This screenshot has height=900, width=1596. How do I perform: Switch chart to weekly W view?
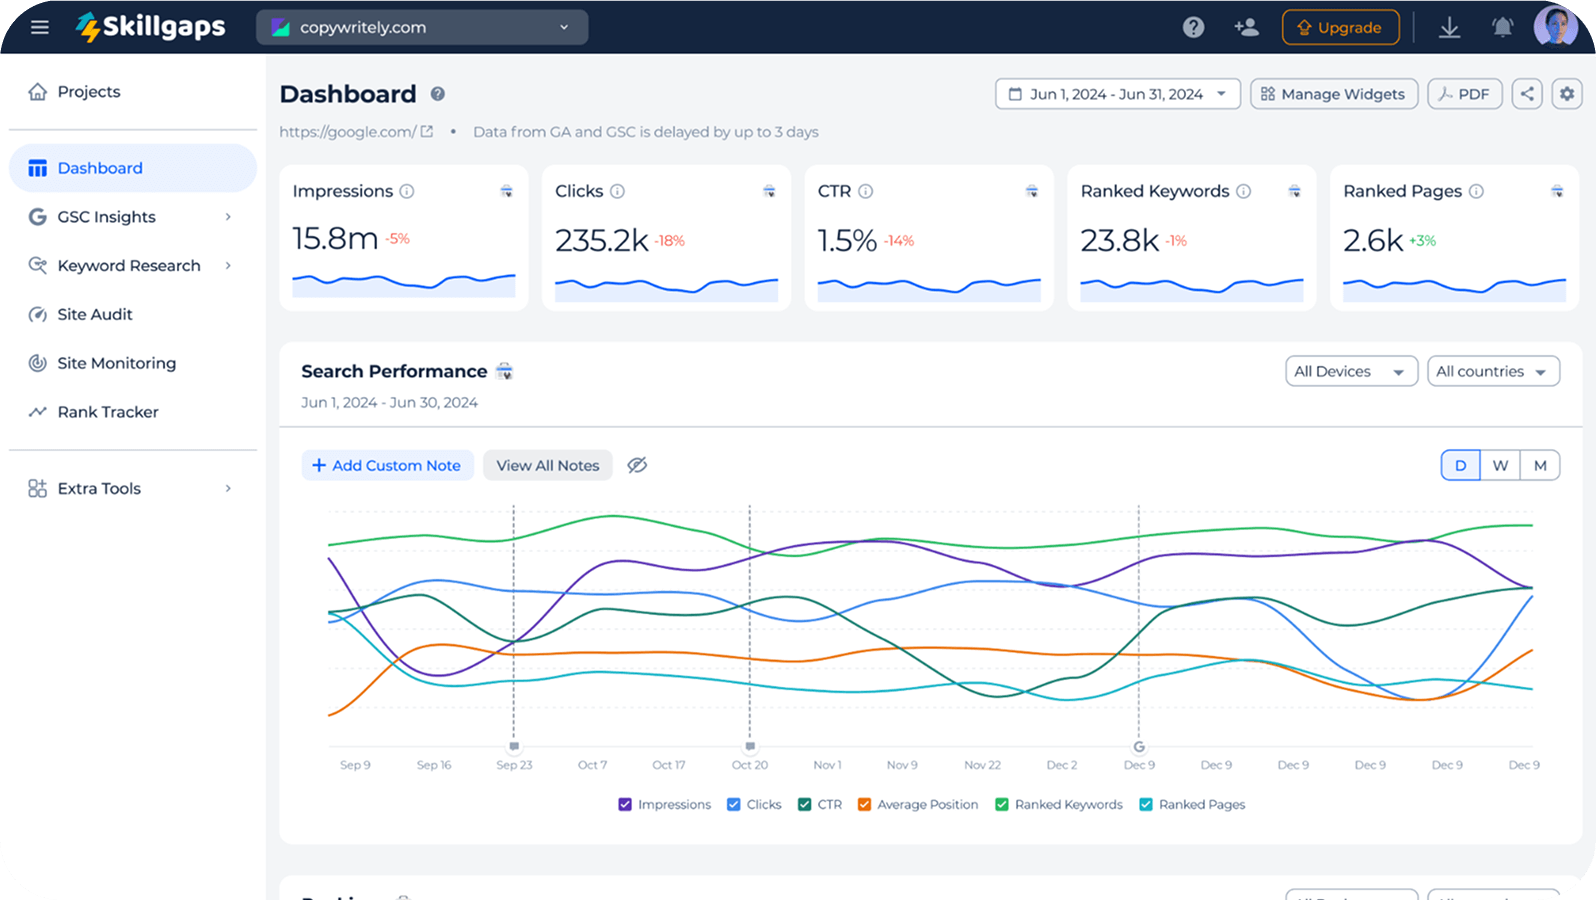1500,465
